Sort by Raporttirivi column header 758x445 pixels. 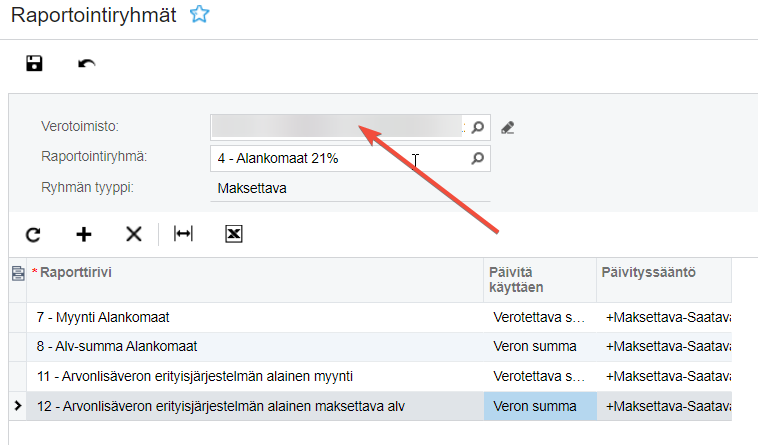click(250, 273)
